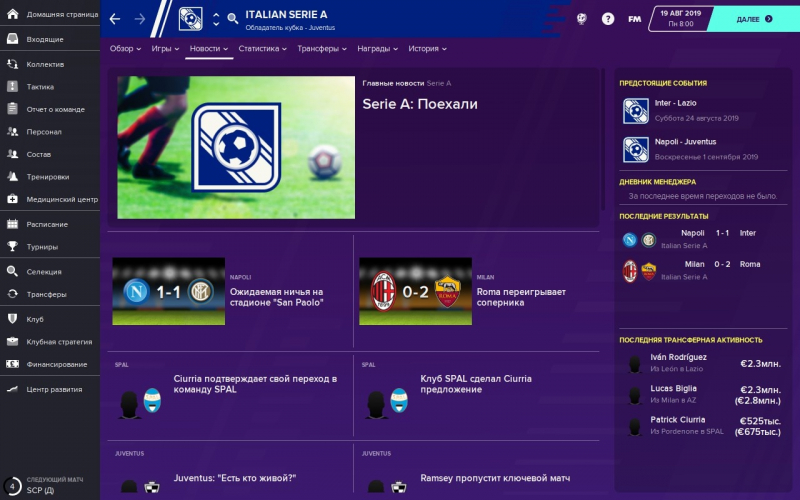This screenshot has width=800, height=500.
Task: Click the ДАЛЕЕ continue button
Action: tap(754, 19)
